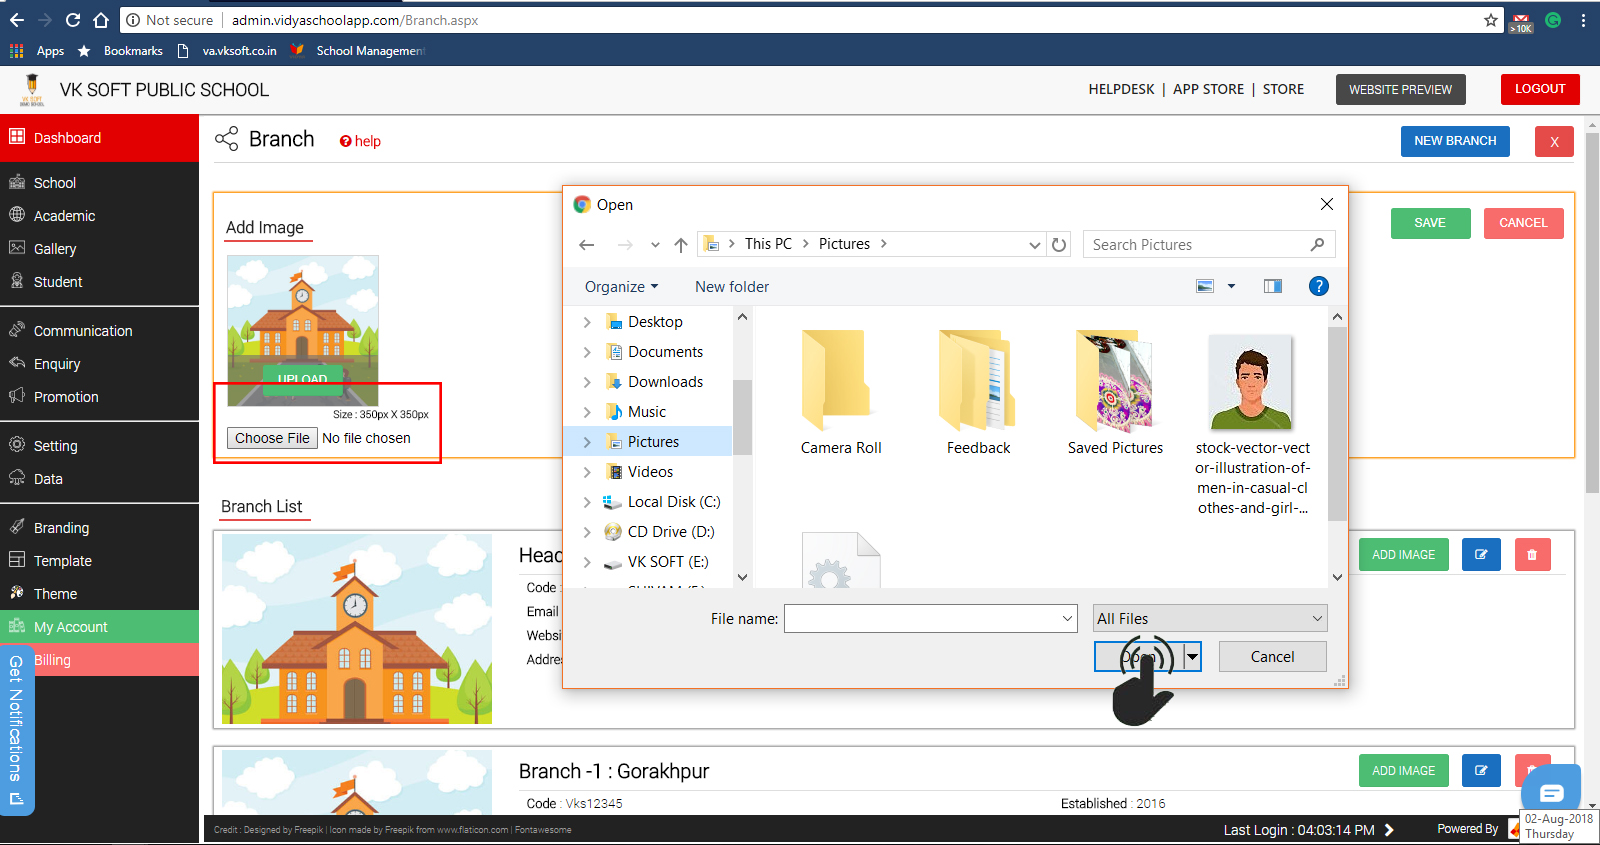
Task: Expand the Videos tree node
Action: pyautogui.click(x=587, y=473)
